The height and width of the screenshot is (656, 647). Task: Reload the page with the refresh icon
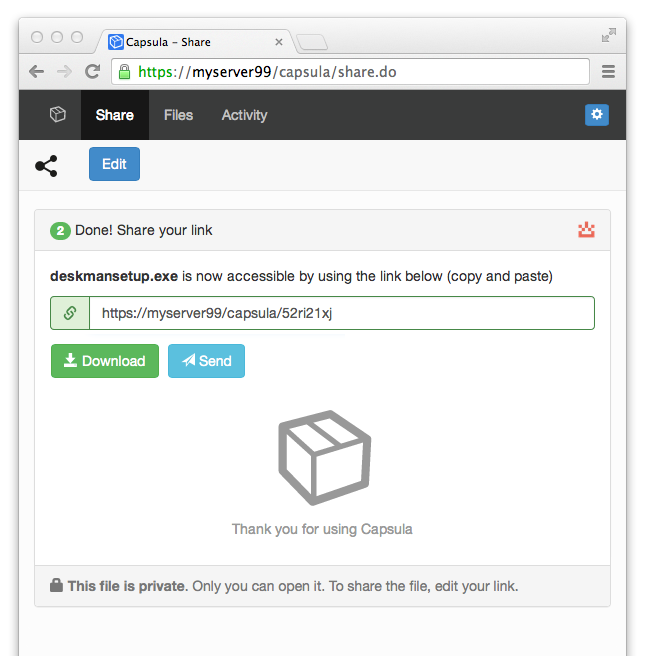(92, 72)
